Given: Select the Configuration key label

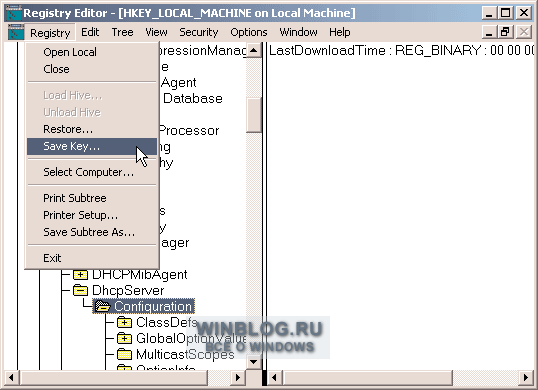Looking at the screenshot, I should (153, 306).
